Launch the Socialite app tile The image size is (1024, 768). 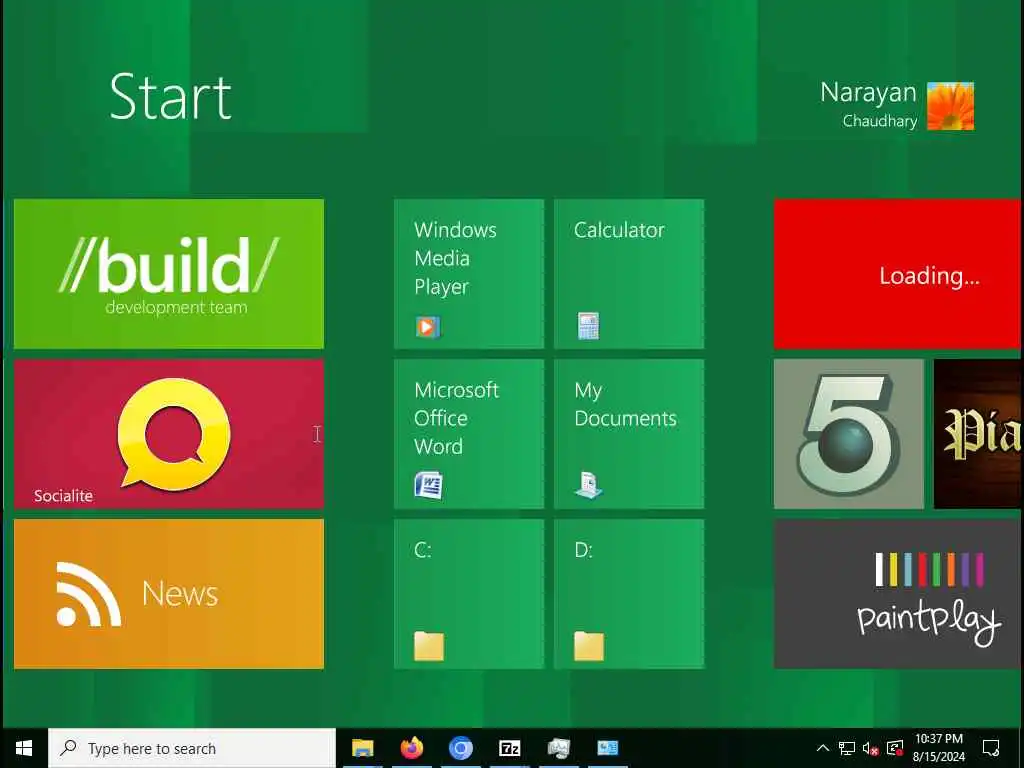(x=168, y=434)
